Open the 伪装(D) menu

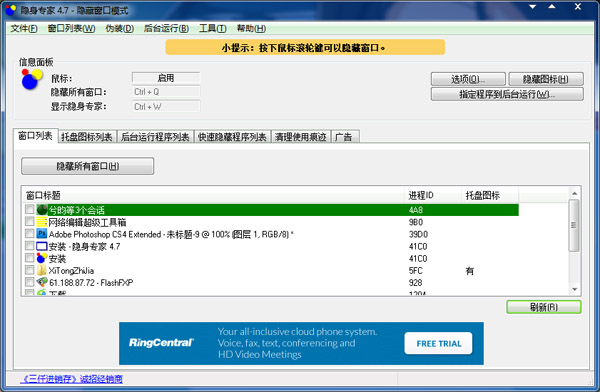(x=119, y=28)
